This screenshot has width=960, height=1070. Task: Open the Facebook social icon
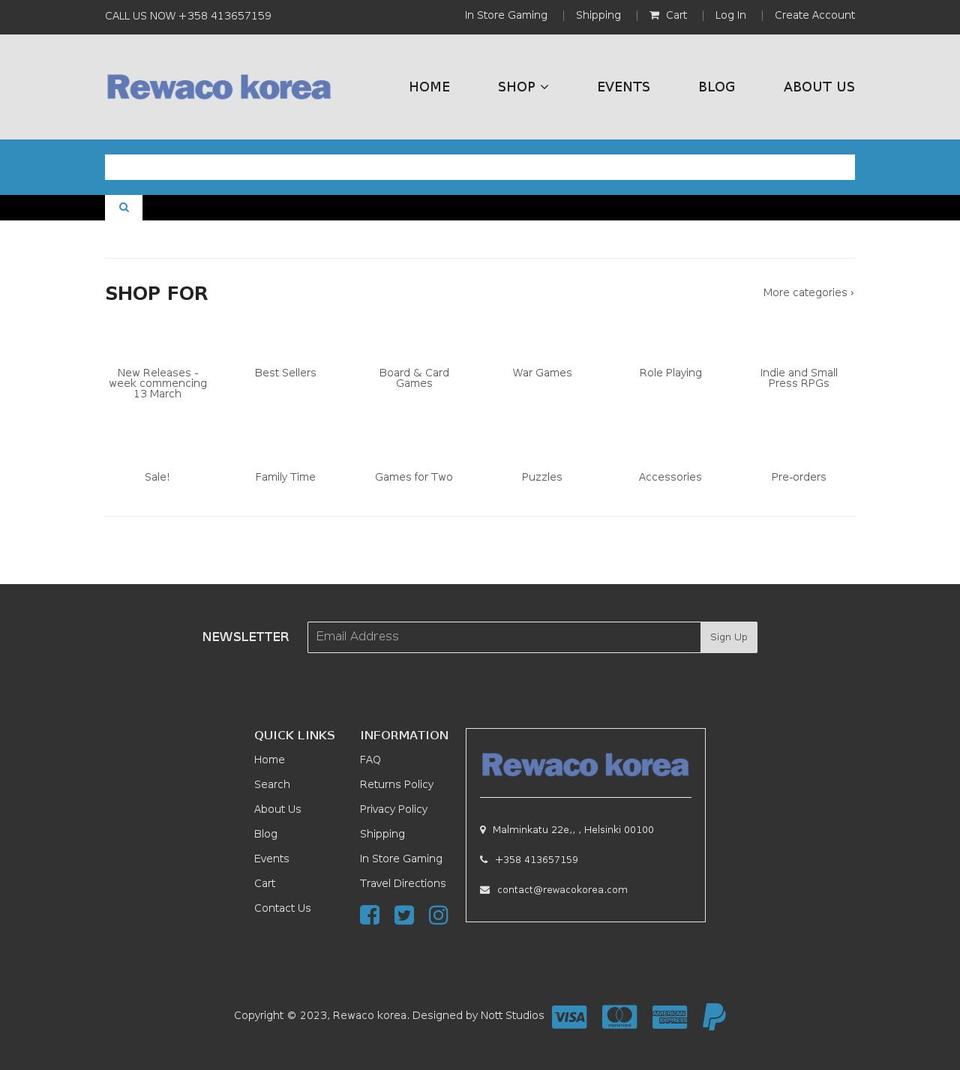pos(369,915)
